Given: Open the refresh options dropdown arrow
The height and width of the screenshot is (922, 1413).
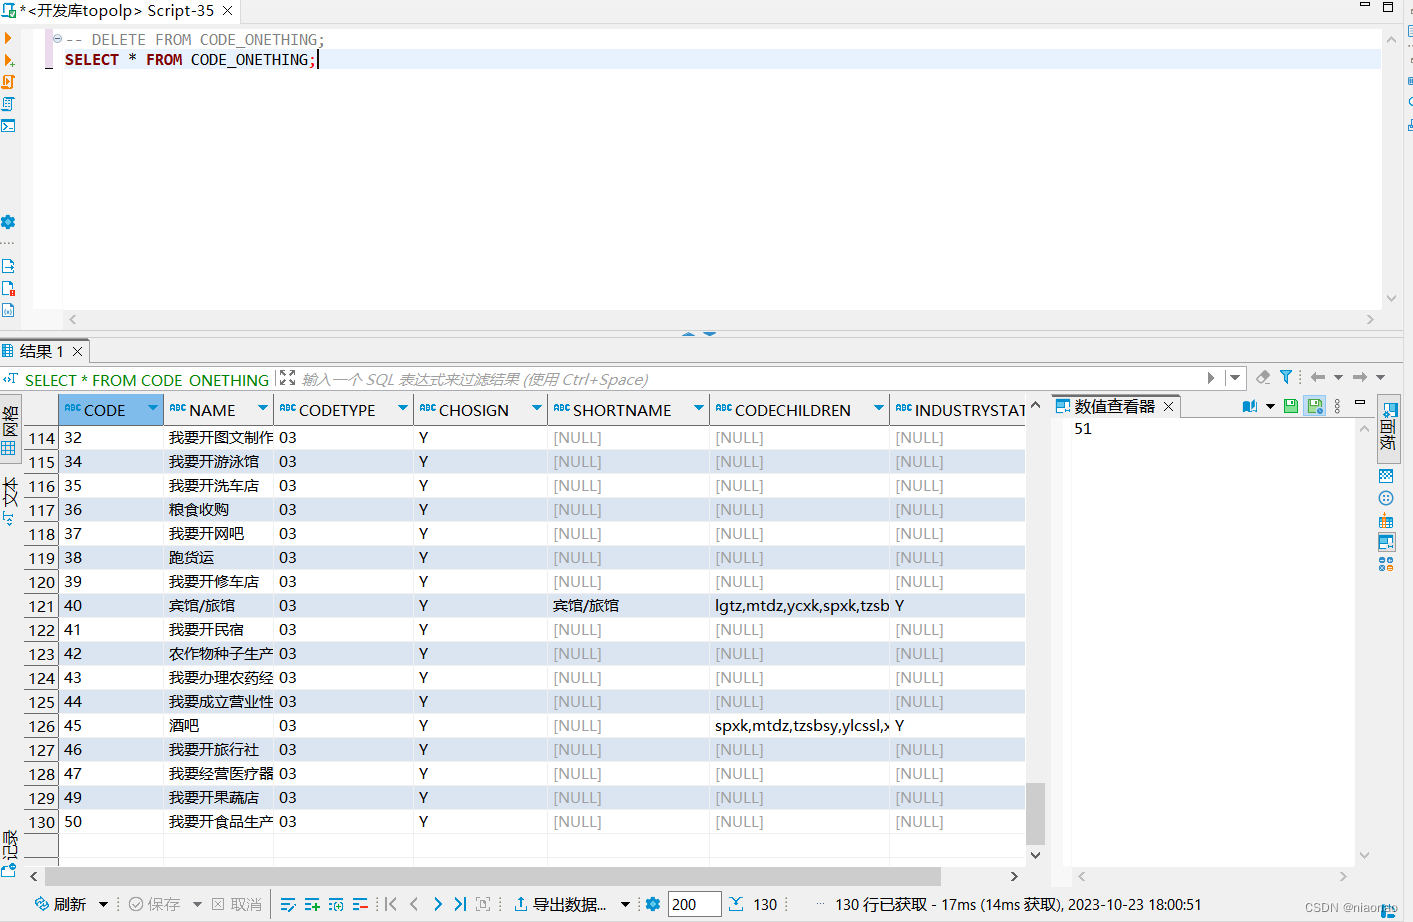Looking at the screenshot, I should point(103,905).
